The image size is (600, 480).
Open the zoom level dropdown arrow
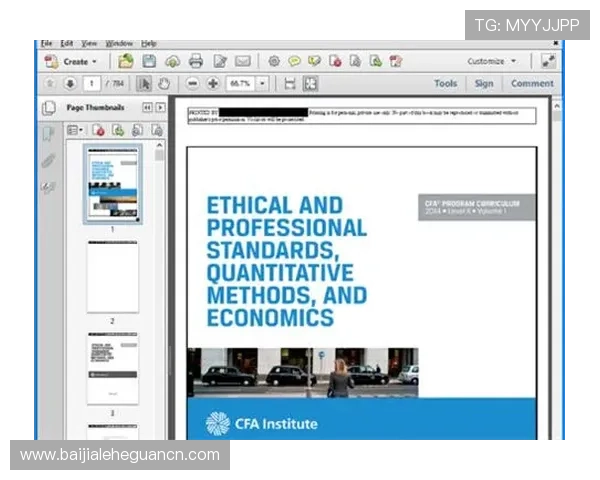[262, 83]
